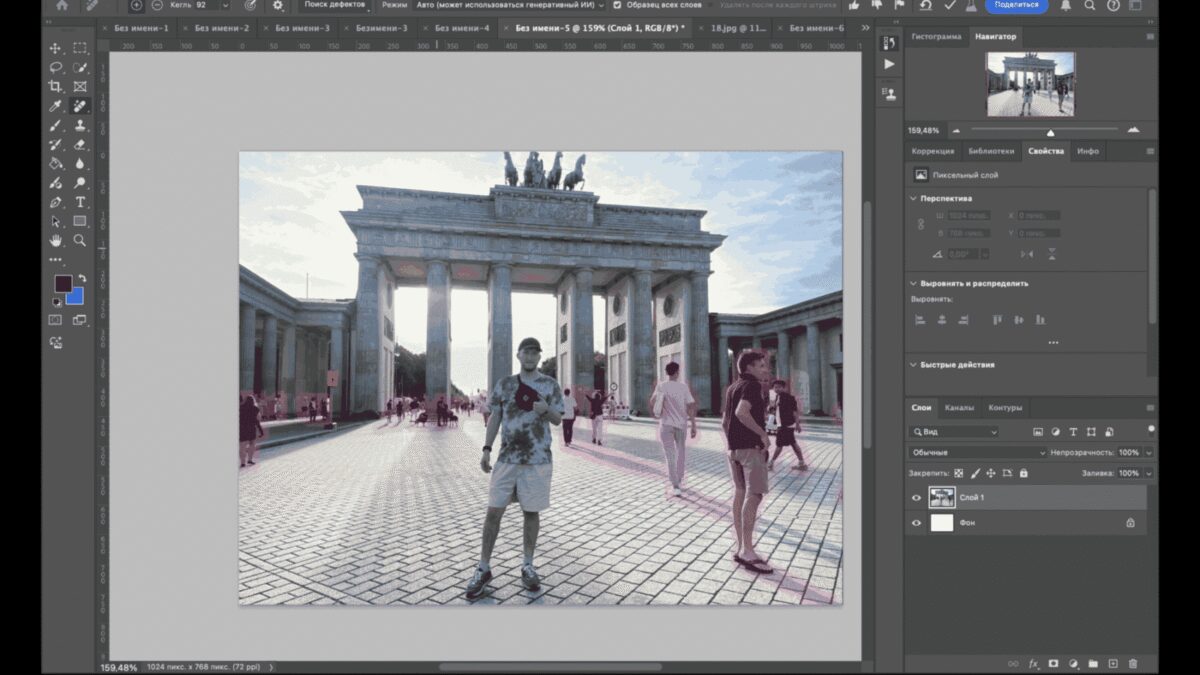Click the Поделиться button

pos(1017,5)
